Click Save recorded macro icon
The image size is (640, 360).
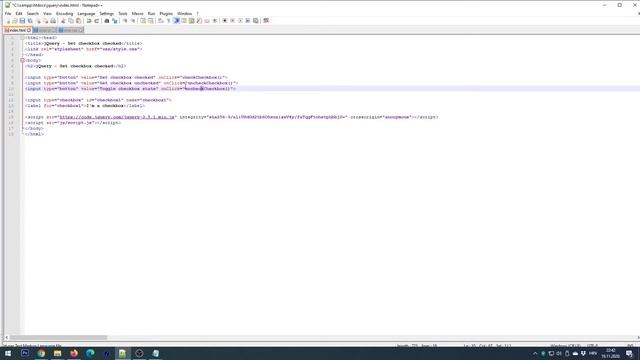click(256, 21)
